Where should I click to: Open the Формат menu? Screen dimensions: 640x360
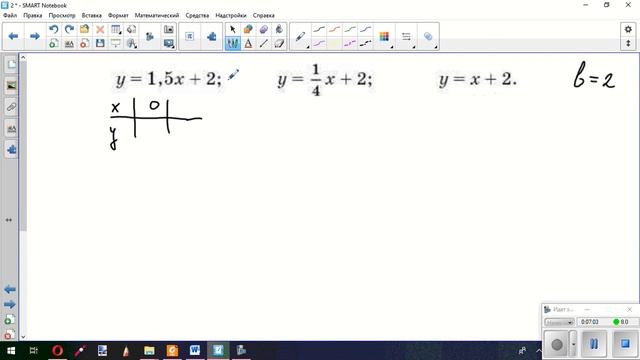(x=118, y=15)
